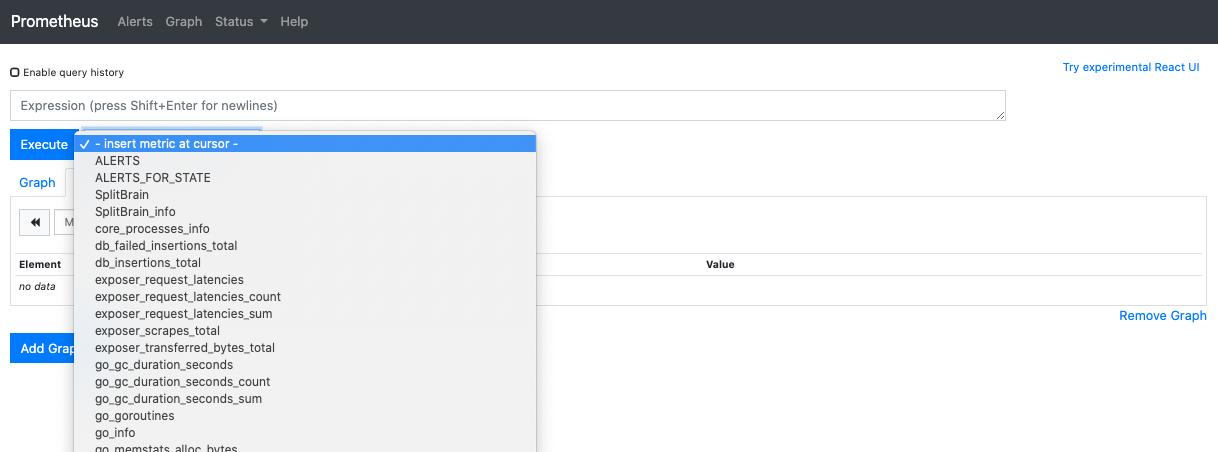Screen dimensions: 1218x452
Task: Choose ALERTS metric from list
Action: point(305,161)
